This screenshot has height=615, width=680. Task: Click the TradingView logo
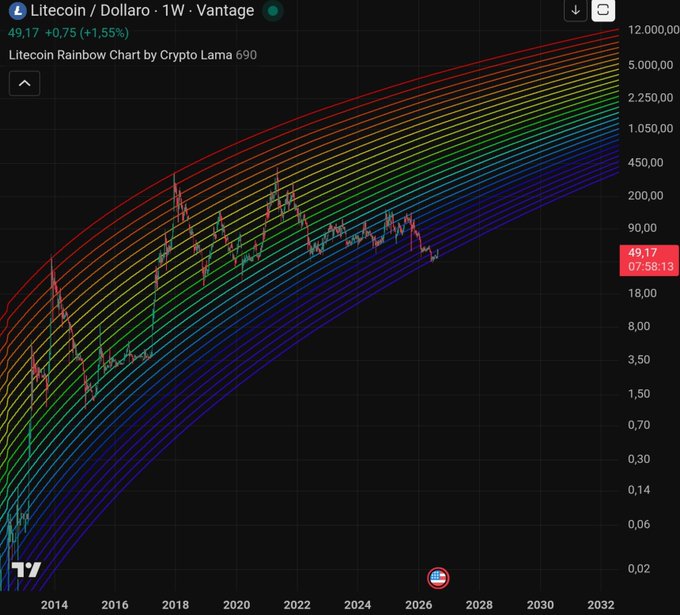coord(26,569)
